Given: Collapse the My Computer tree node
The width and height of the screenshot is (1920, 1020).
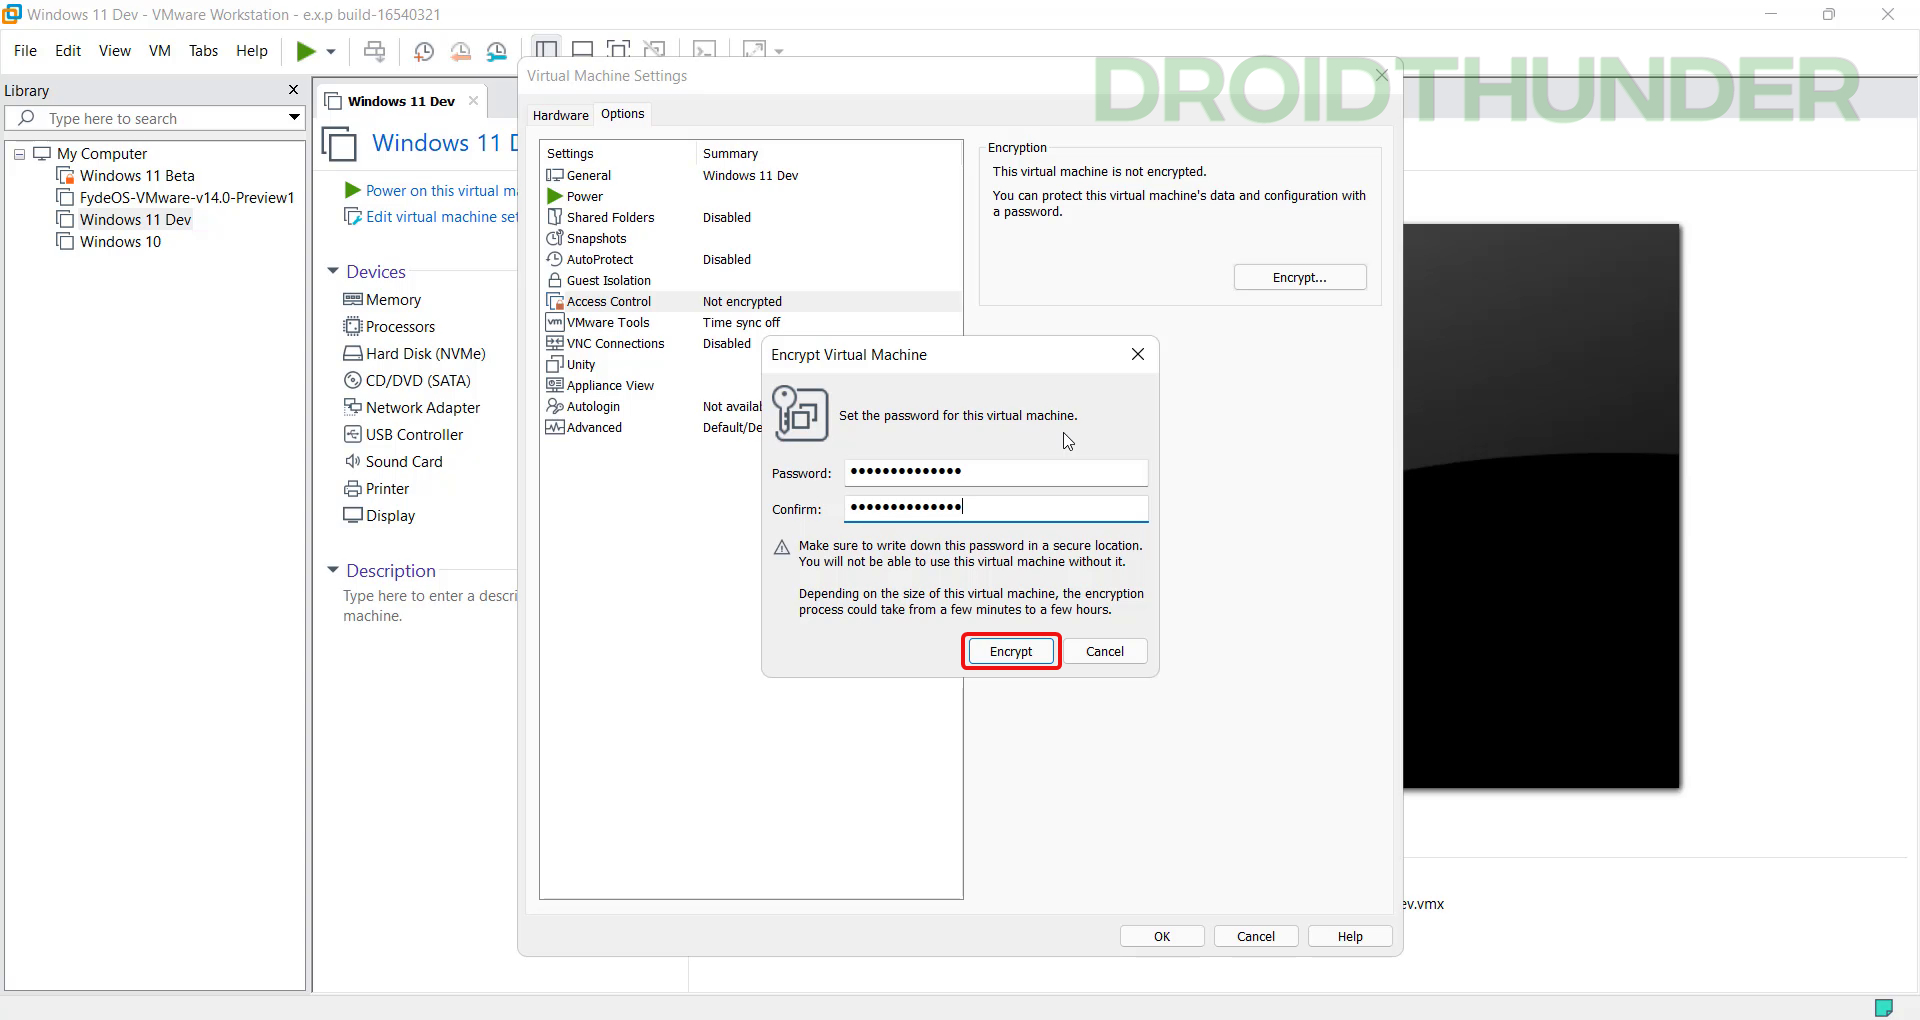Looking at the screenshot, I should (19, 154).
